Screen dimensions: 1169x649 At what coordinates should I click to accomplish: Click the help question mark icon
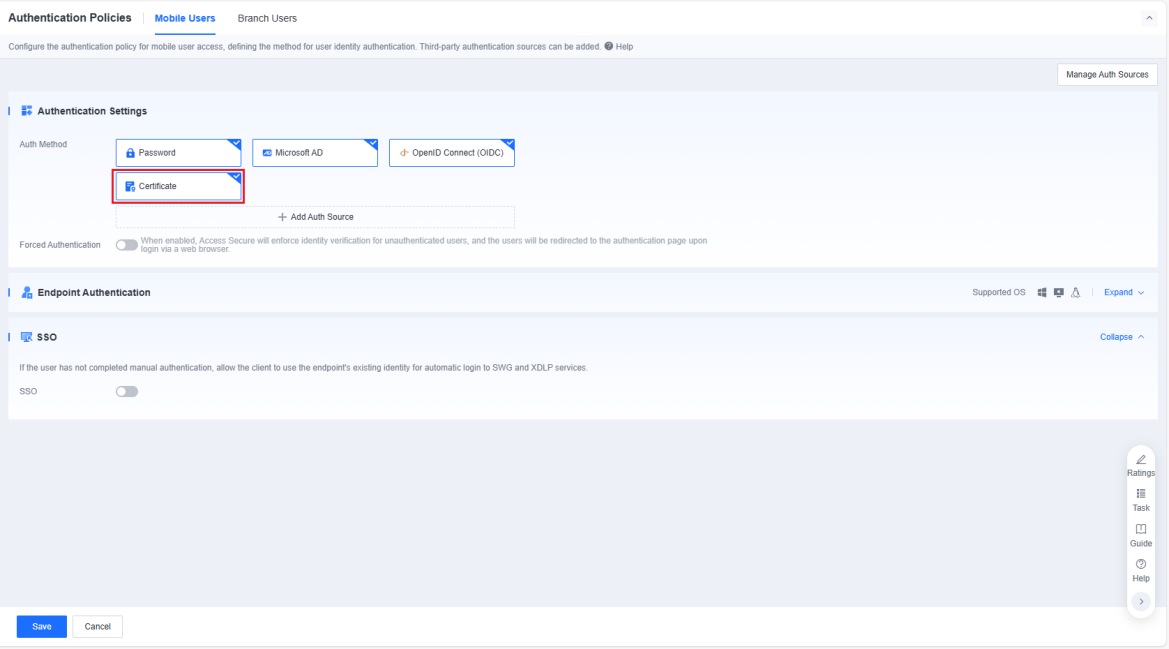[x=608, y=46]
